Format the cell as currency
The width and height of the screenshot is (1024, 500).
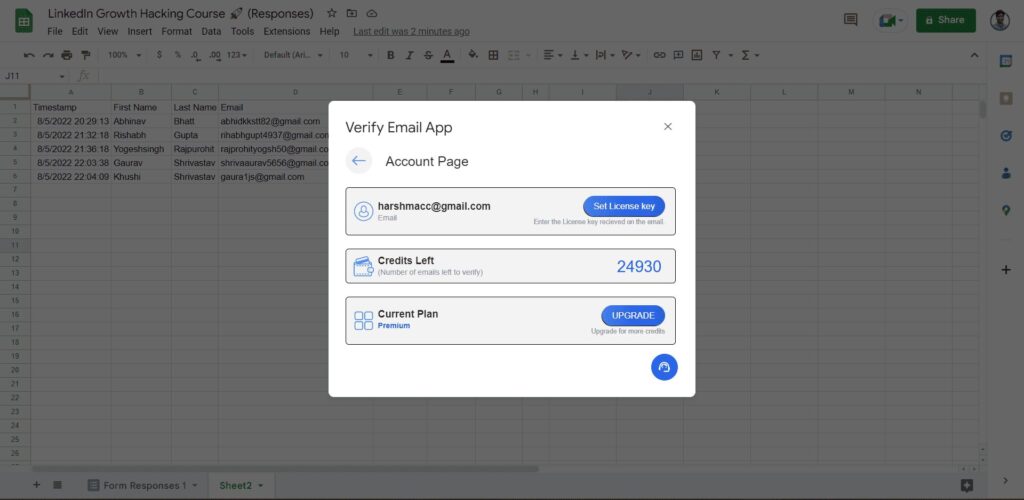(x=159, y=55)
